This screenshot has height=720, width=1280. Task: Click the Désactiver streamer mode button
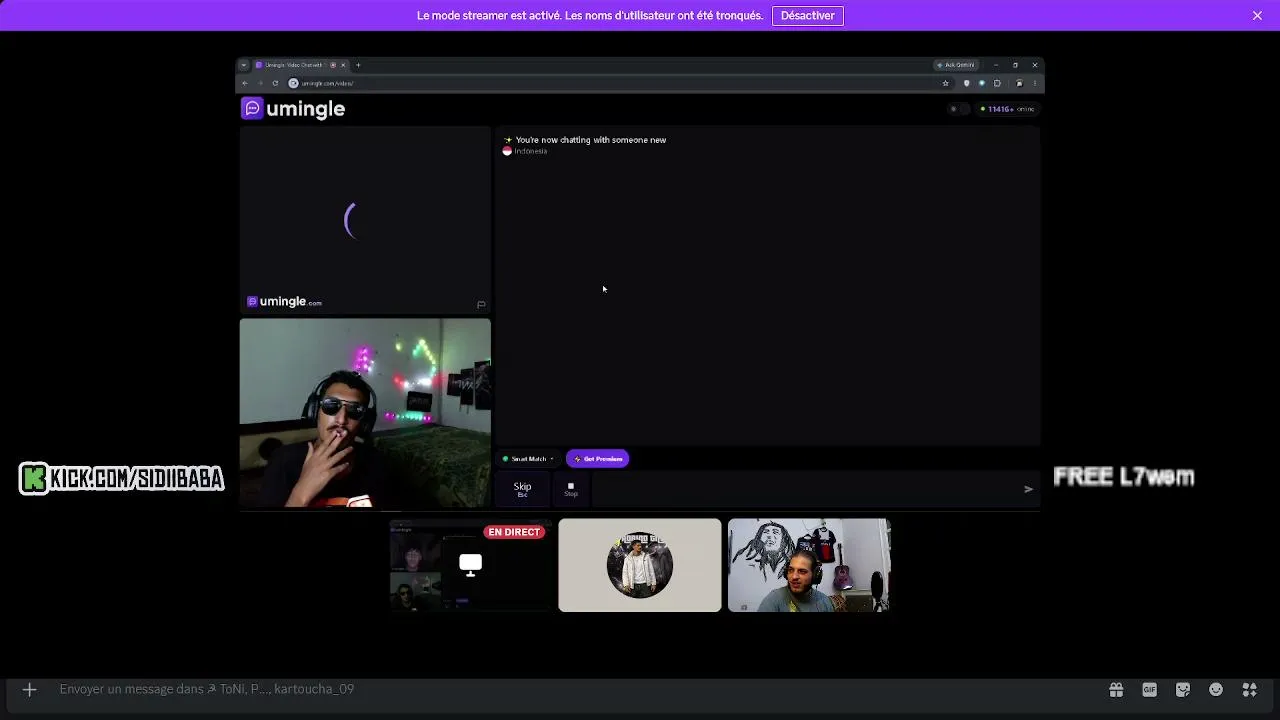[x=807, y=16]
